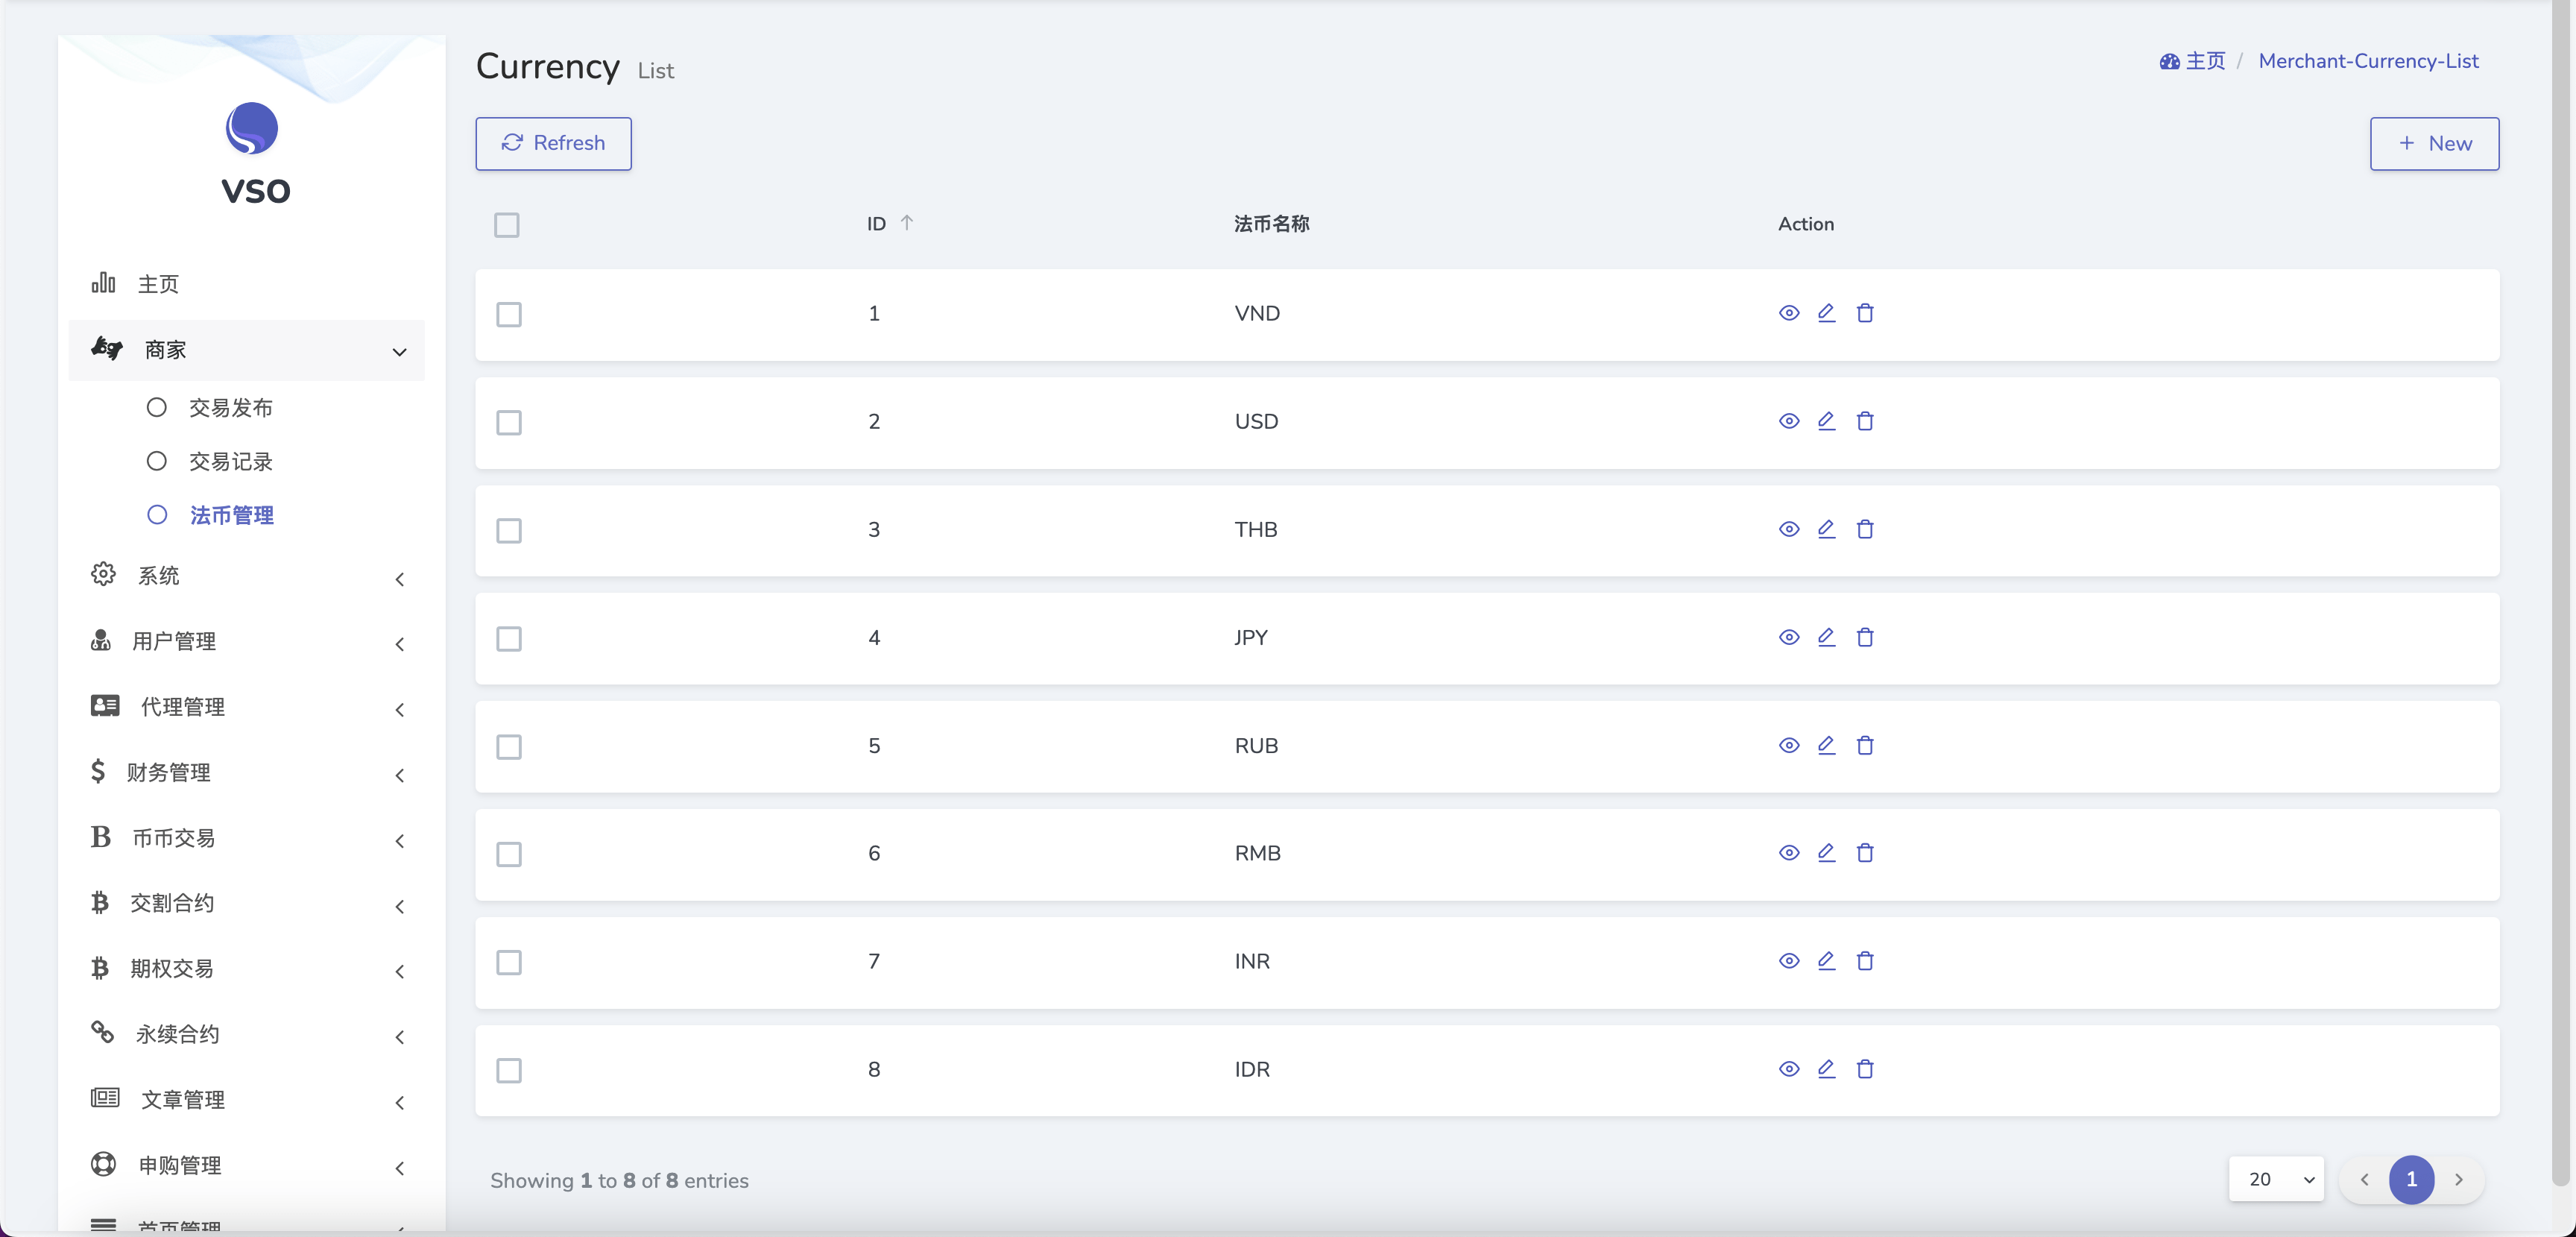Click the edit icon for USD currency
The height and width of the screenshot is (1237, 2576).
point(1827,421)
